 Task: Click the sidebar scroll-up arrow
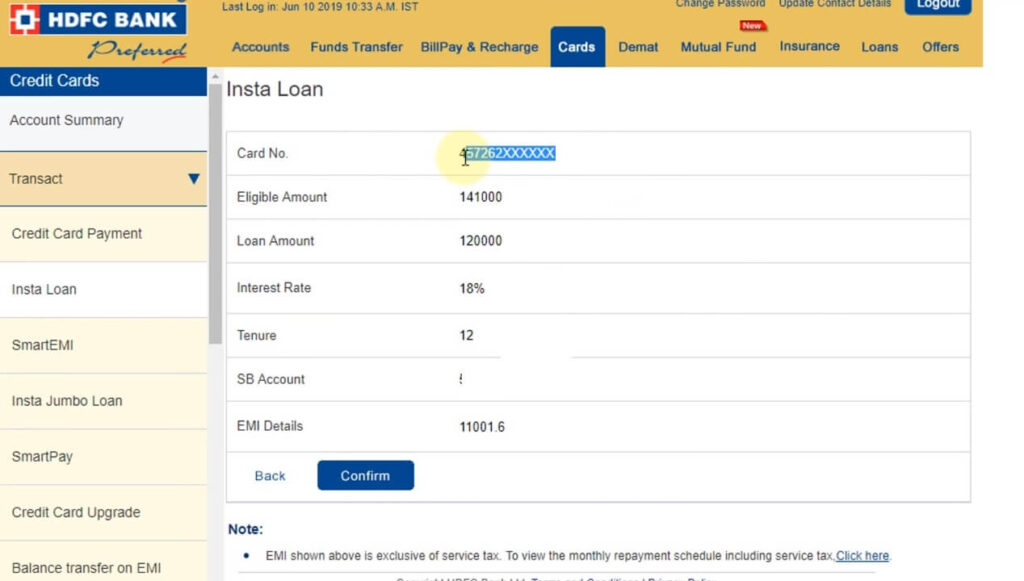(x=215, y=76)
